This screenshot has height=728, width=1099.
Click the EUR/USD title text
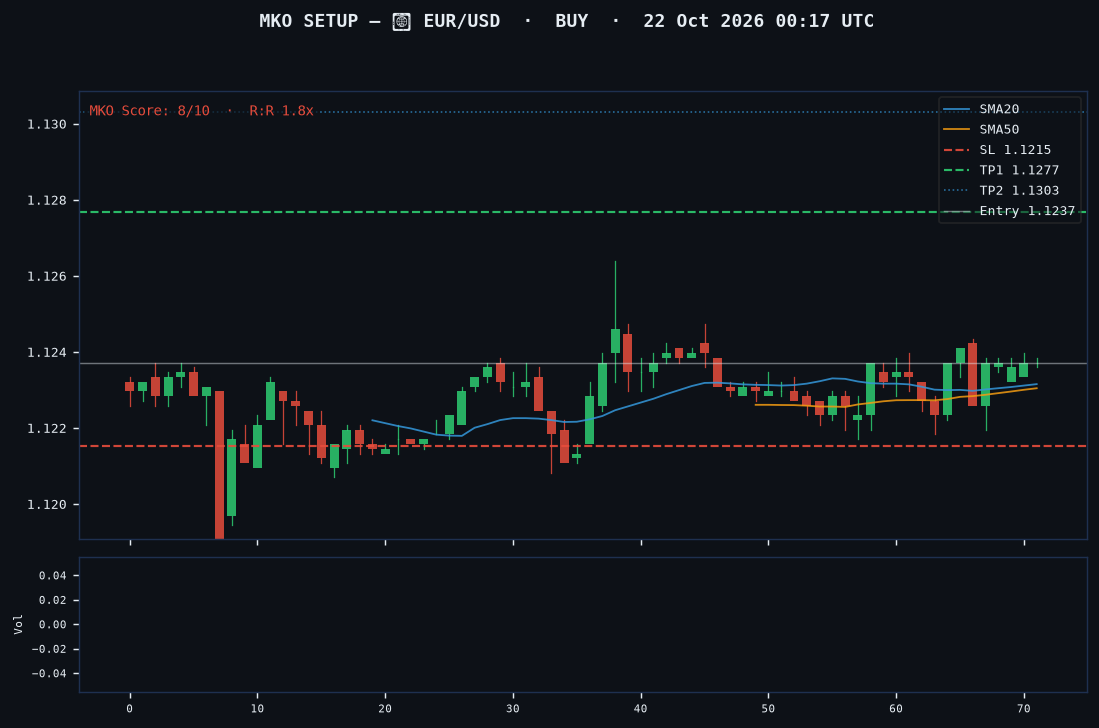click(462, 21)
